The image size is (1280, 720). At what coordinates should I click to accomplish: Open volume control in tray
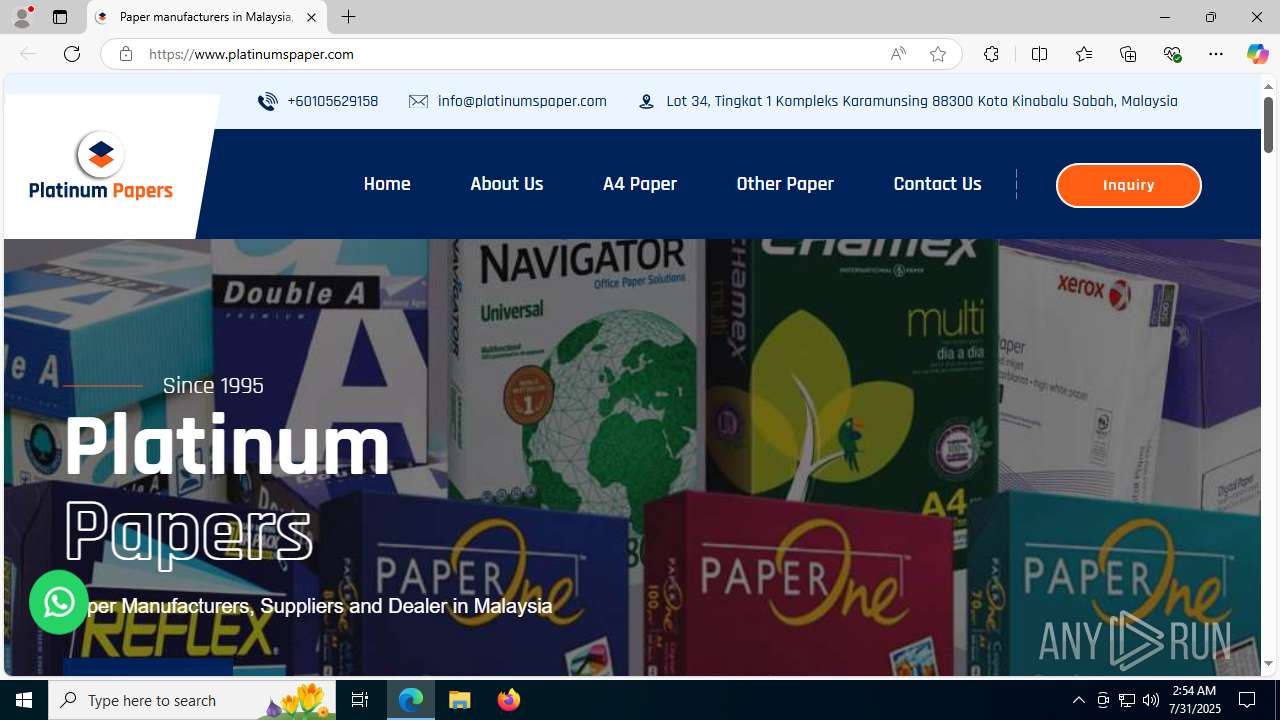point(1151,700)
